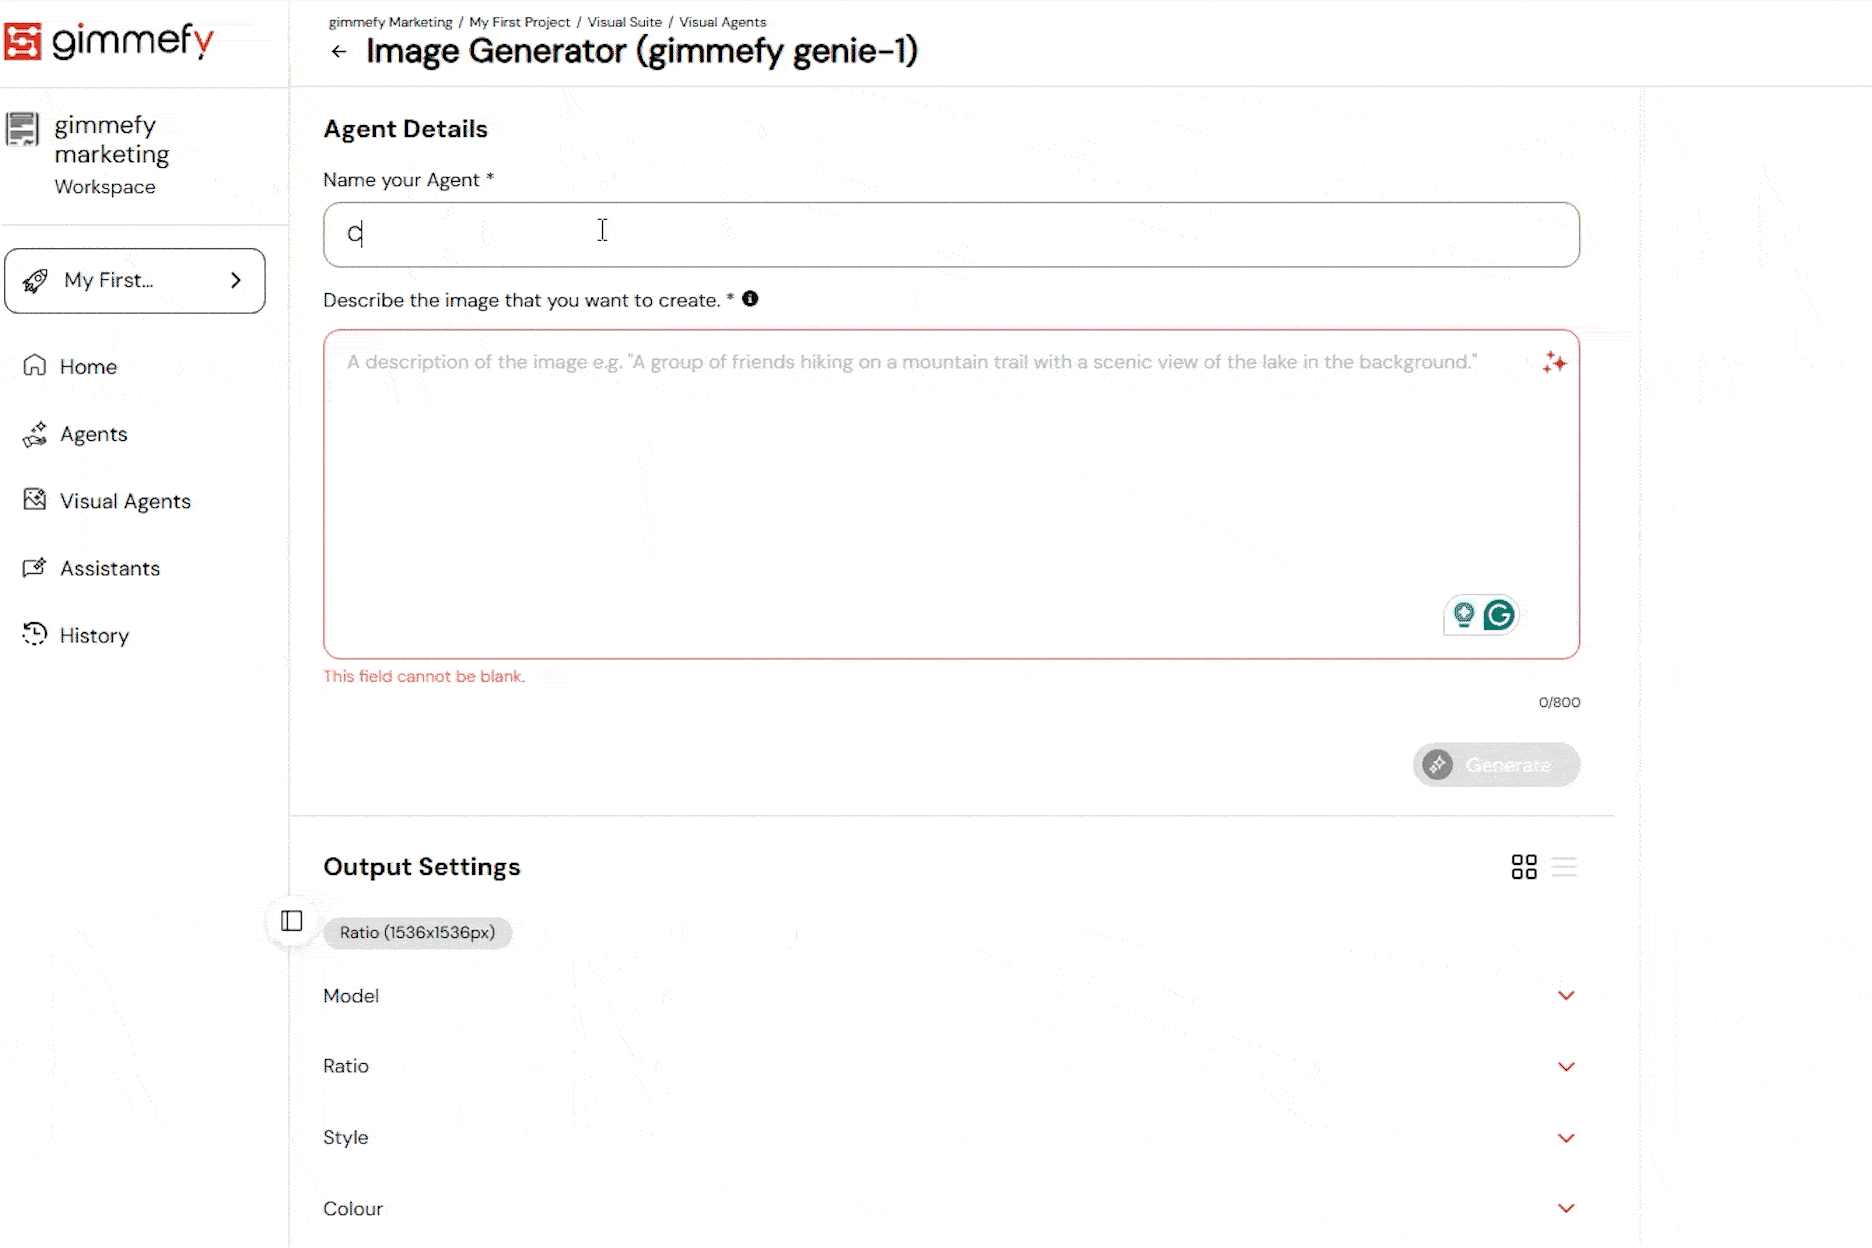This screenshot has height=1248, width=1872.
Task: Click the Assistants edit icon
Action: 35,567
